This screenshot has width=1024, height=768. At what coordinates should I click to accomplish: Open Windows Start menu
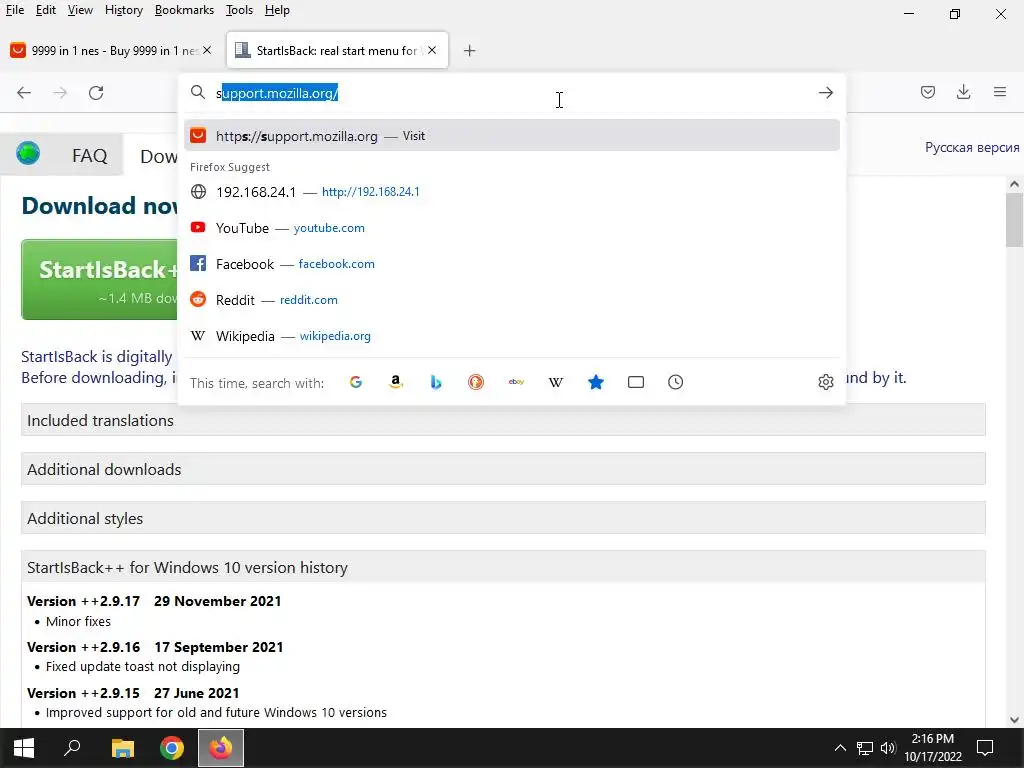24,748
